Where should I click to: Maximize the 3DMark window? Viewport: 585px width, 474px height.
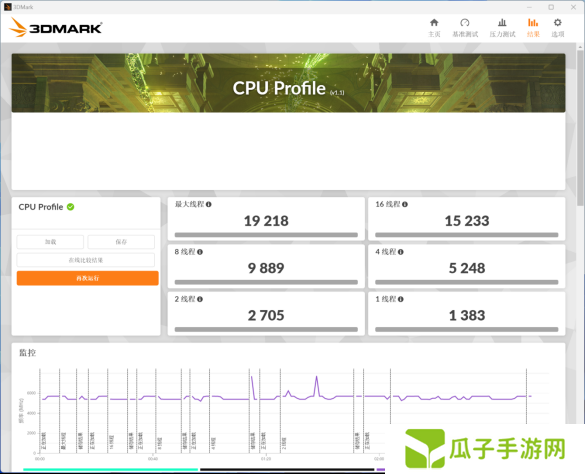click(x=551, y=7)
